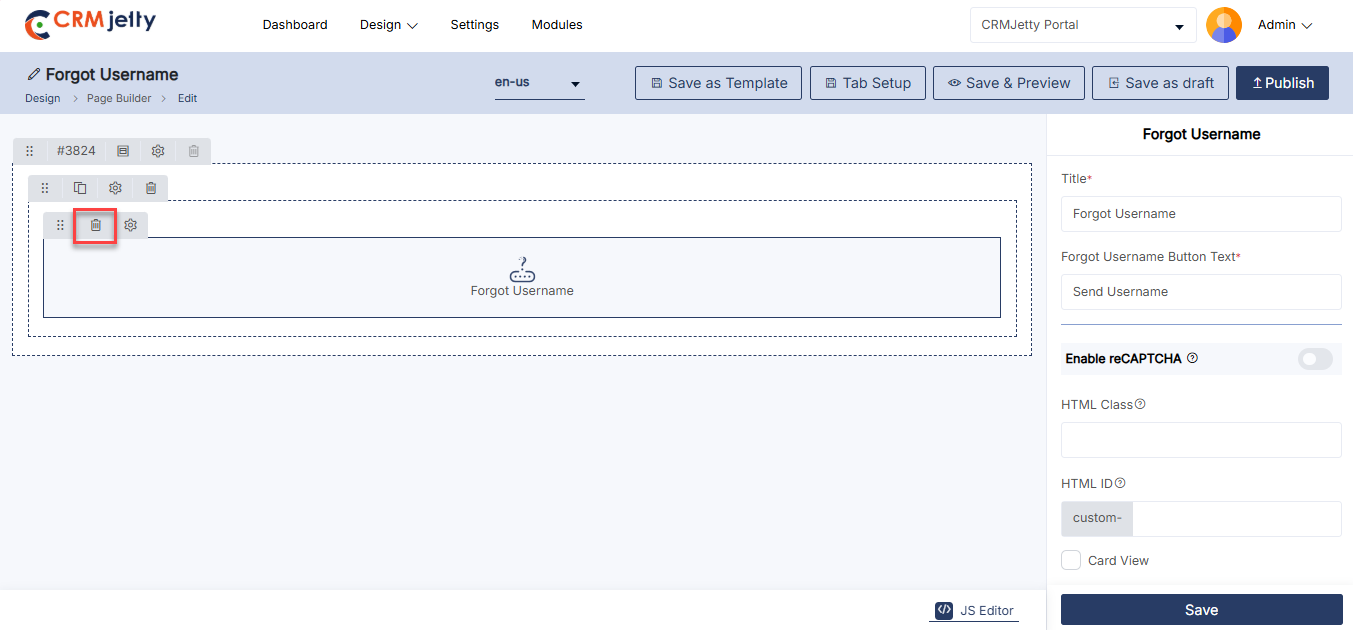
Task: Open the JS Editor link
Action: pyautogui.click(x=975, y=611)
